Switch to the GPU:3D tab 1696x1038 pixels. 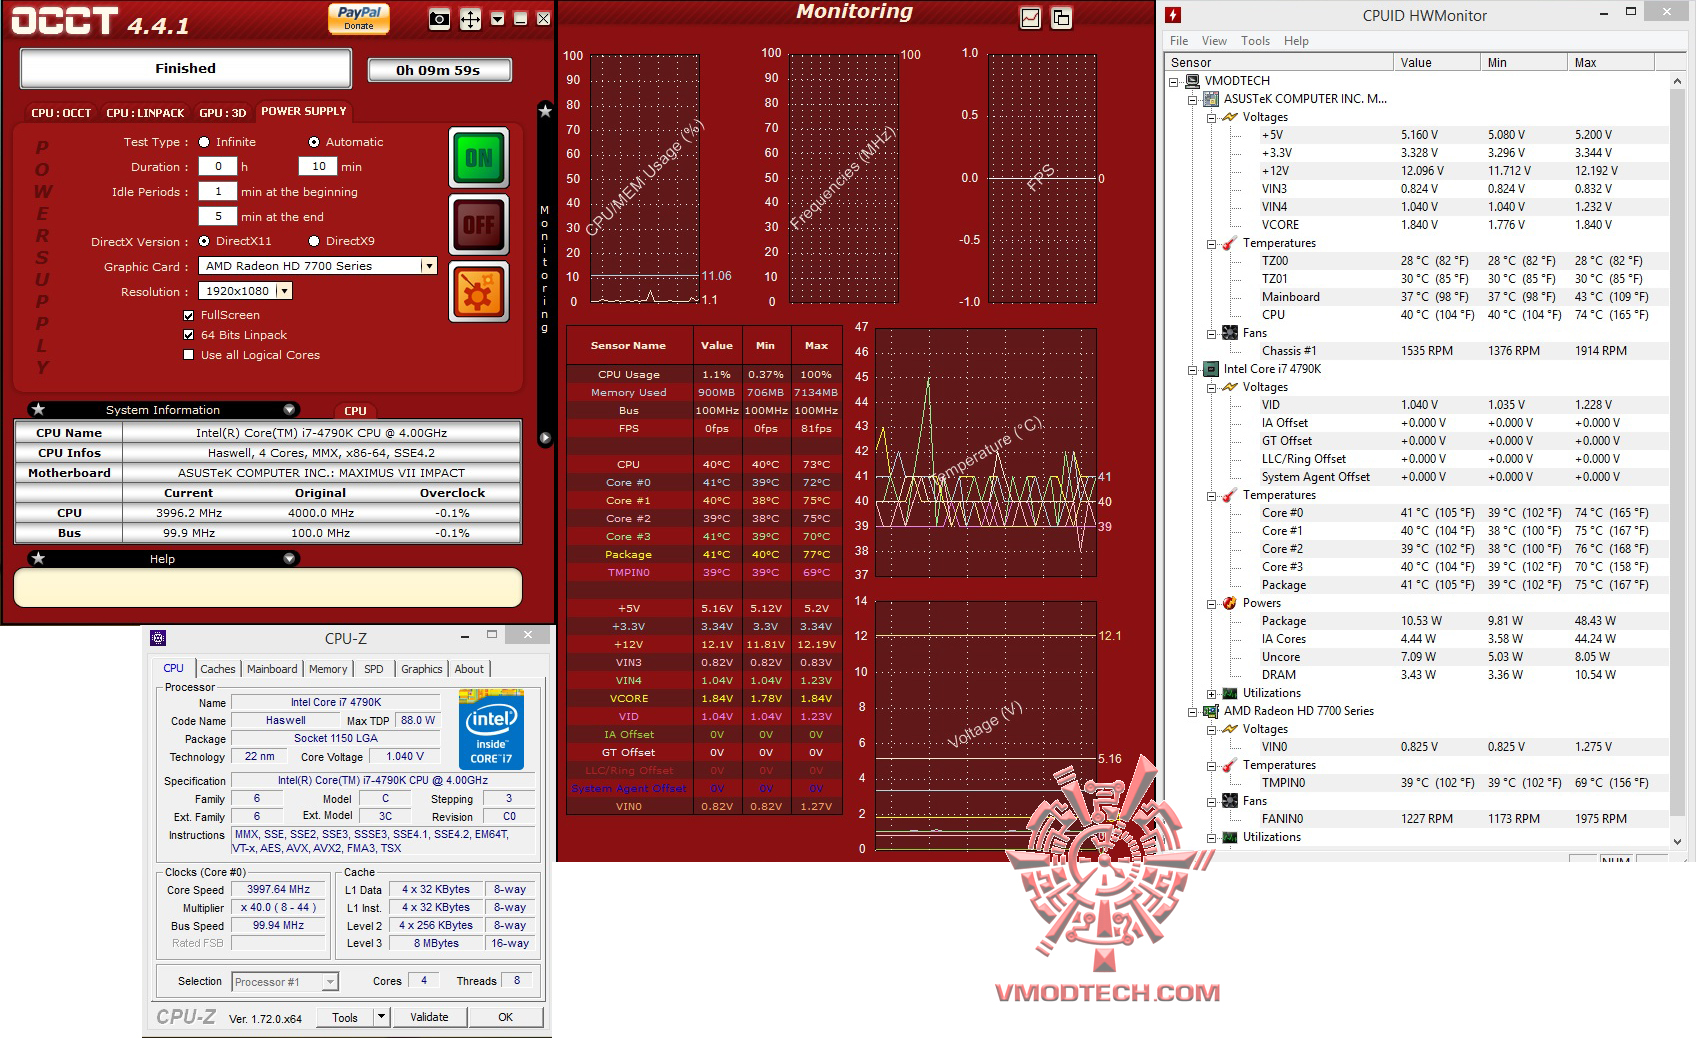click(x=222, y=113)
